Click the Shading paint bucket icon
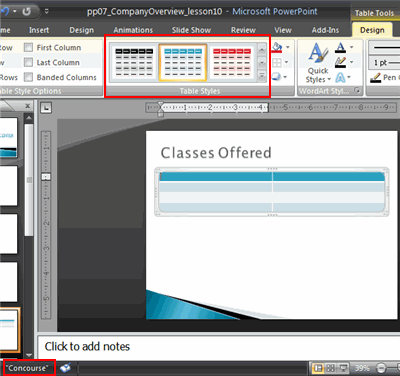Screen dimensions: 400x376 pos(277,47)
